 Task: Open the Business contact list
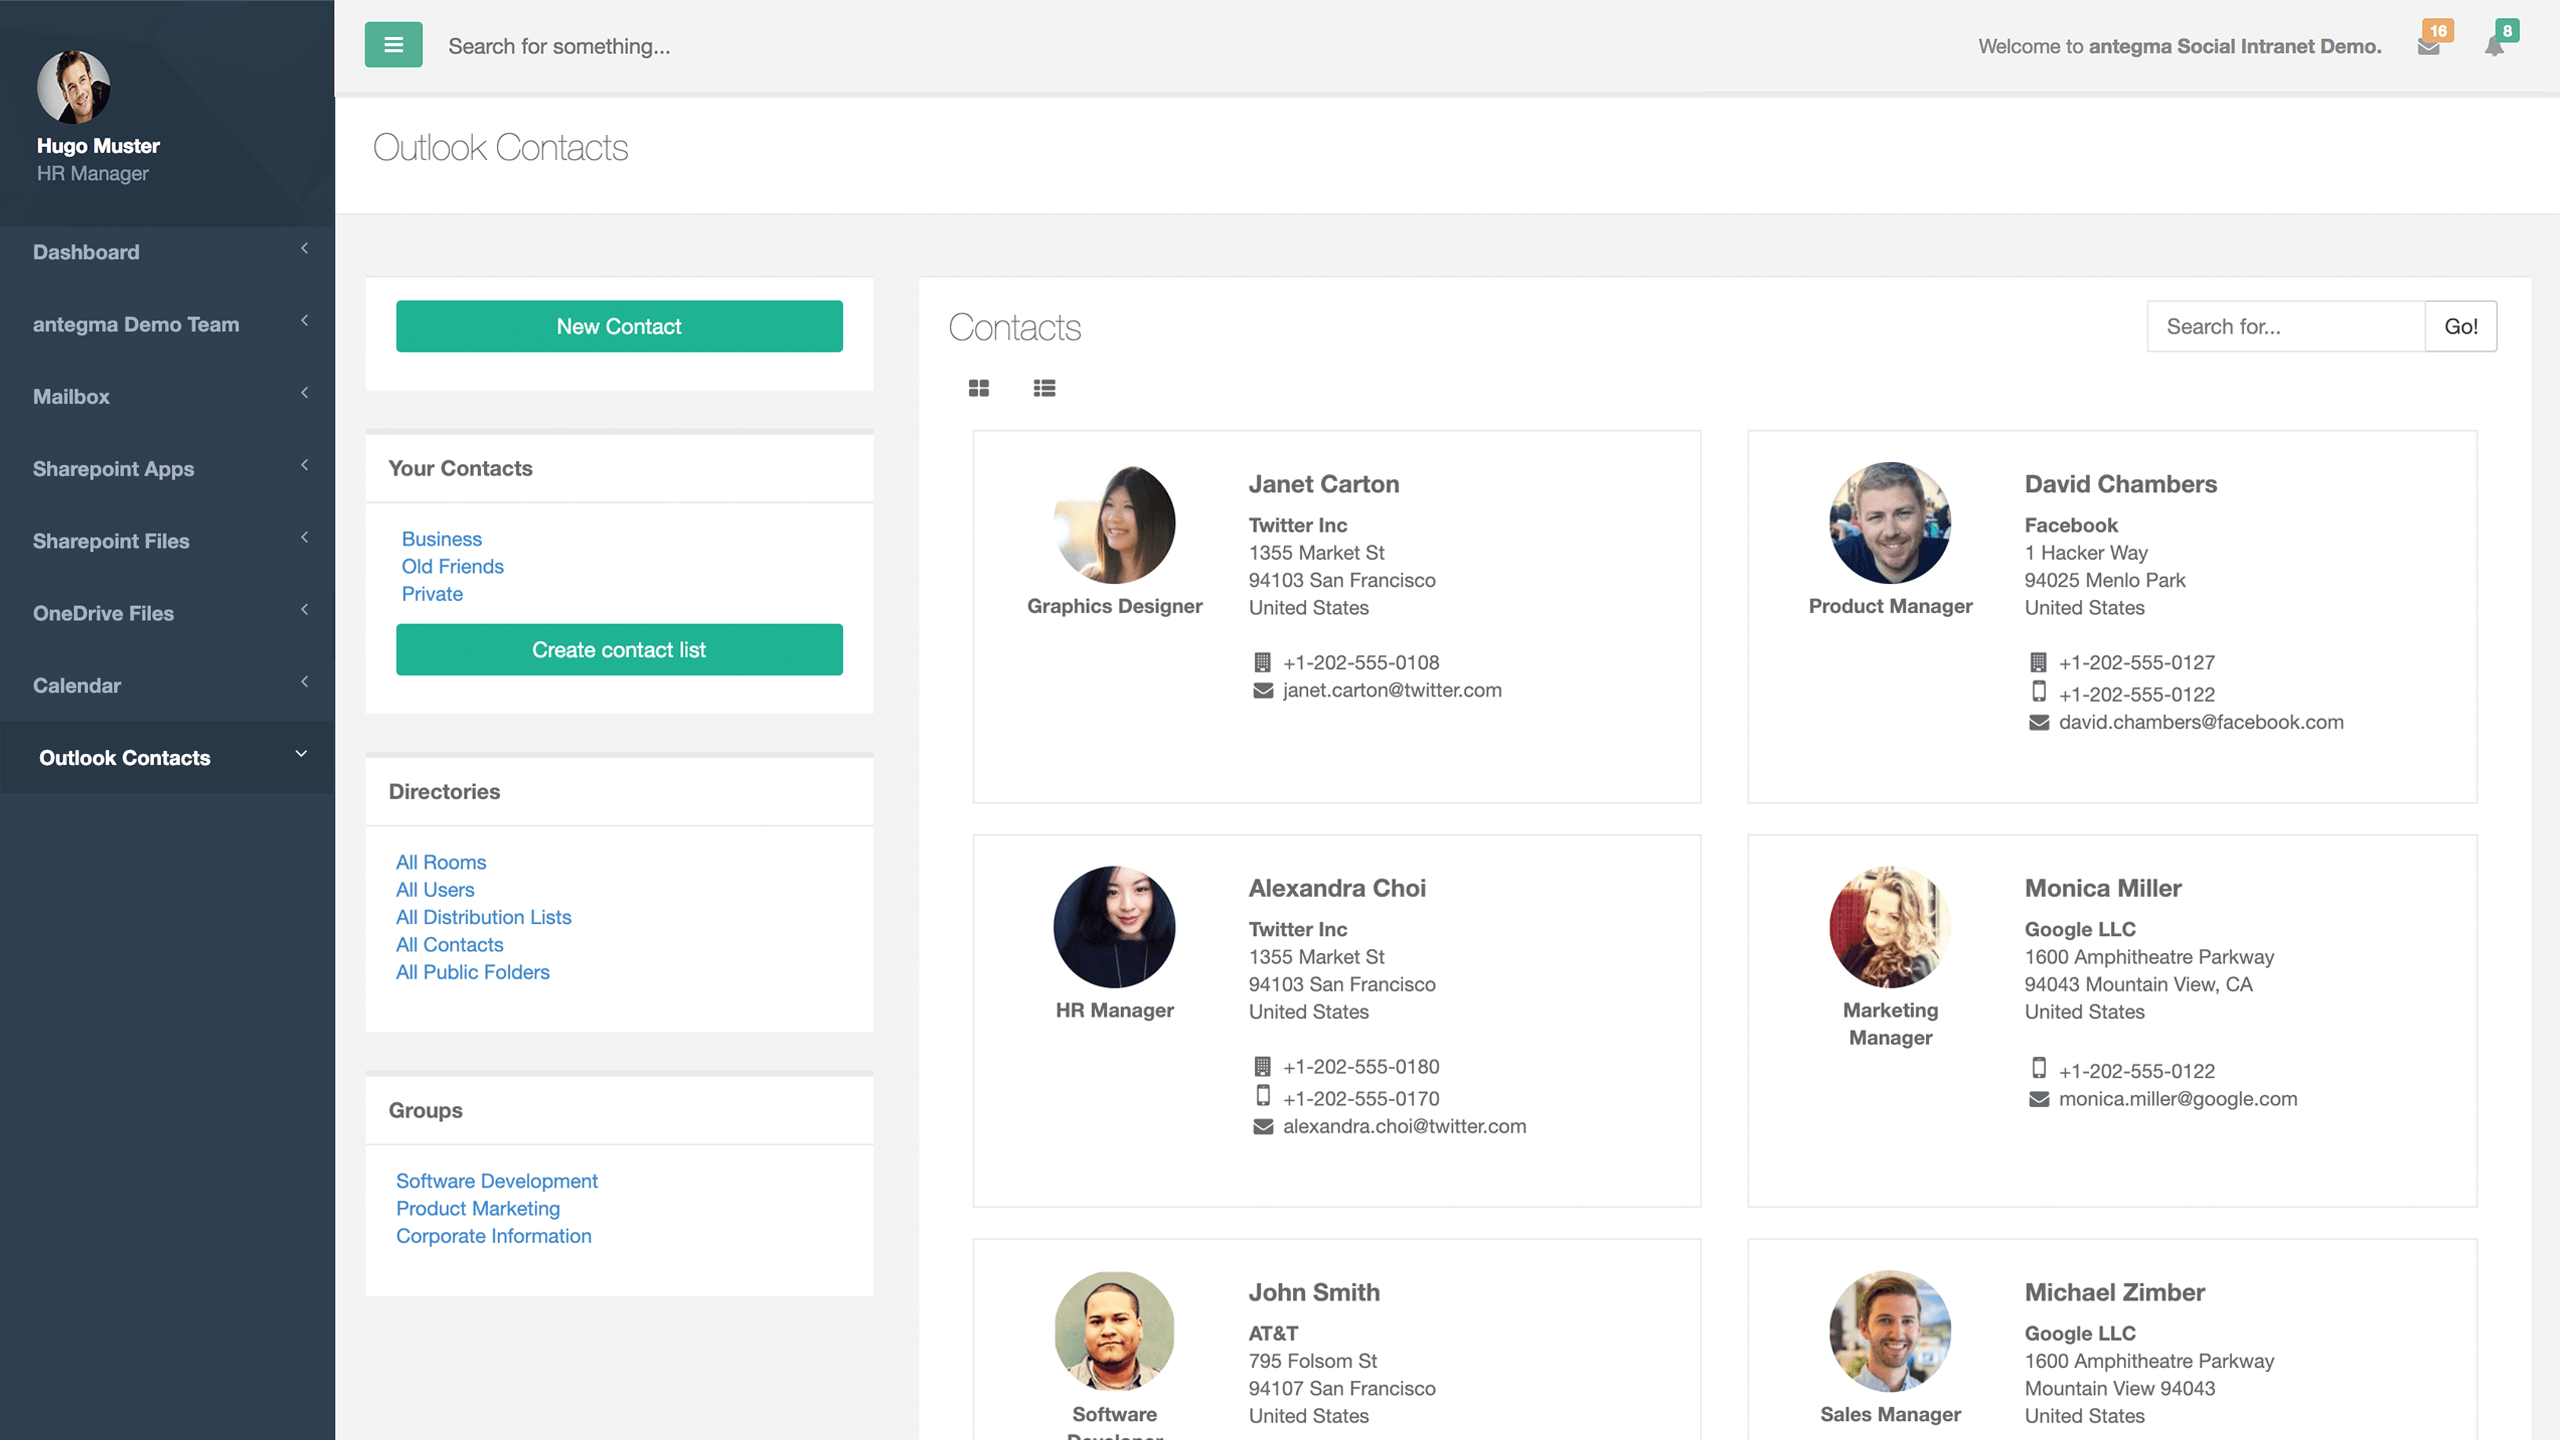tap(441, 539)
